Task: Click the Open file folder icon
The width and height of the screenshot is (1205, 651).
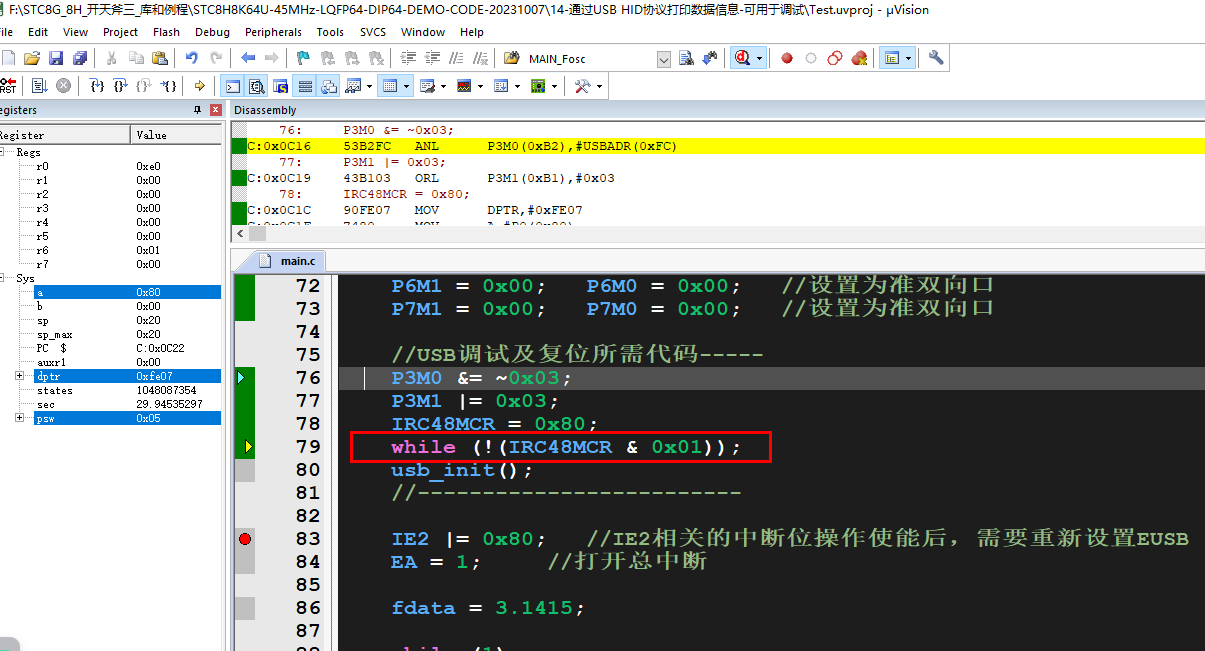Action: [32, 58]
